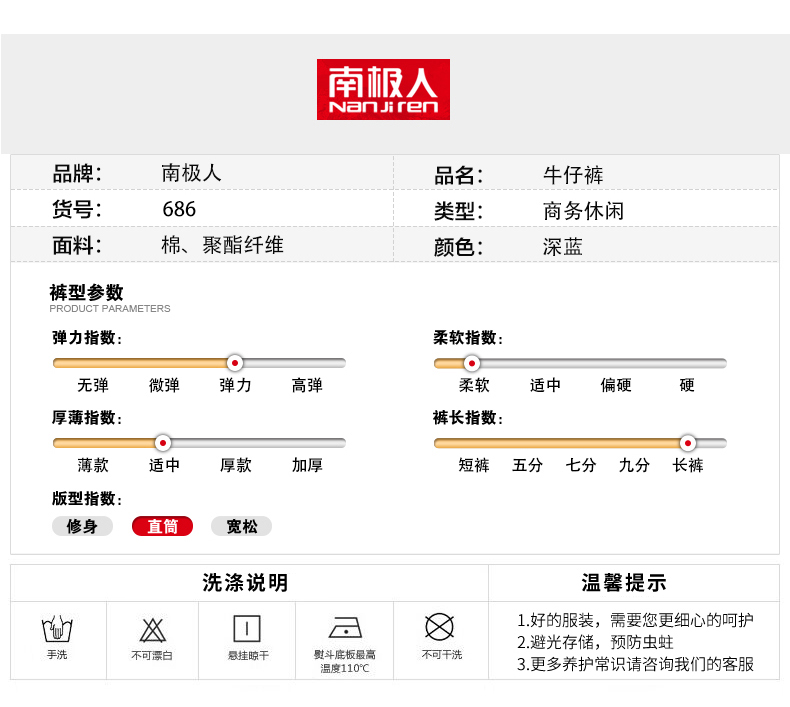
Task: Click the 无弹 elasticity label
Action: tap(93, 385)
